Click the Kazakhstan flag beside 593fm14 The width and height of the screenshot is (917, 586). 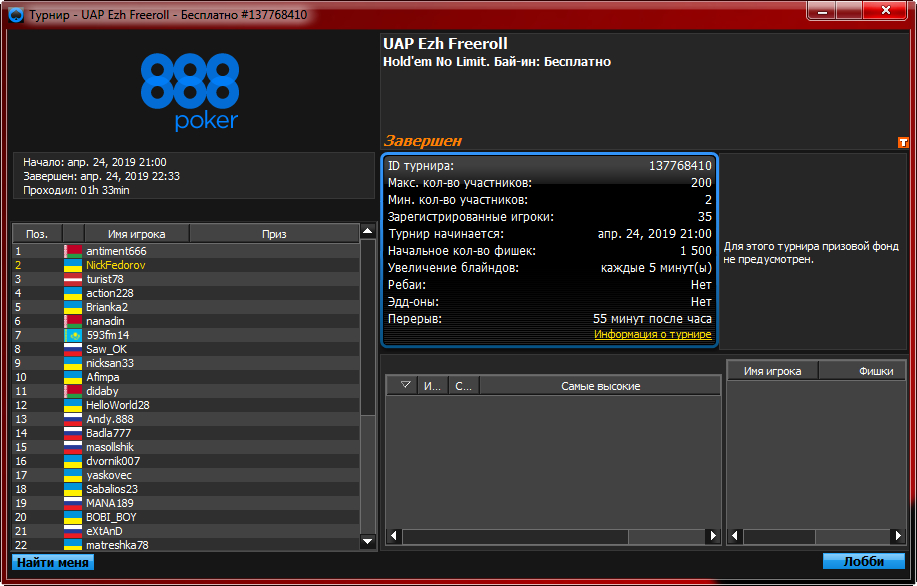pos(73,336)
